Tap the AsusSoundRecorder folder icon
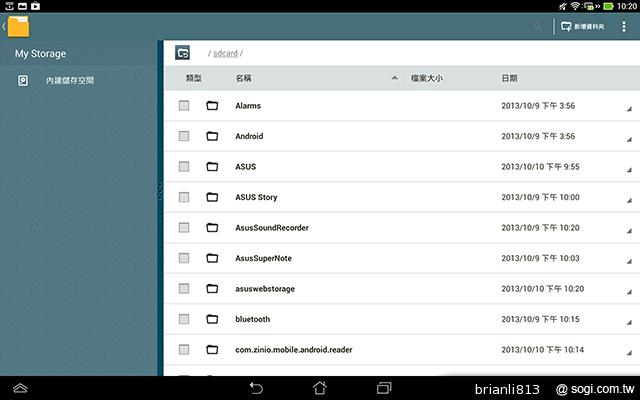This screenshot has height=400, width=640. (x=212, y=227)
